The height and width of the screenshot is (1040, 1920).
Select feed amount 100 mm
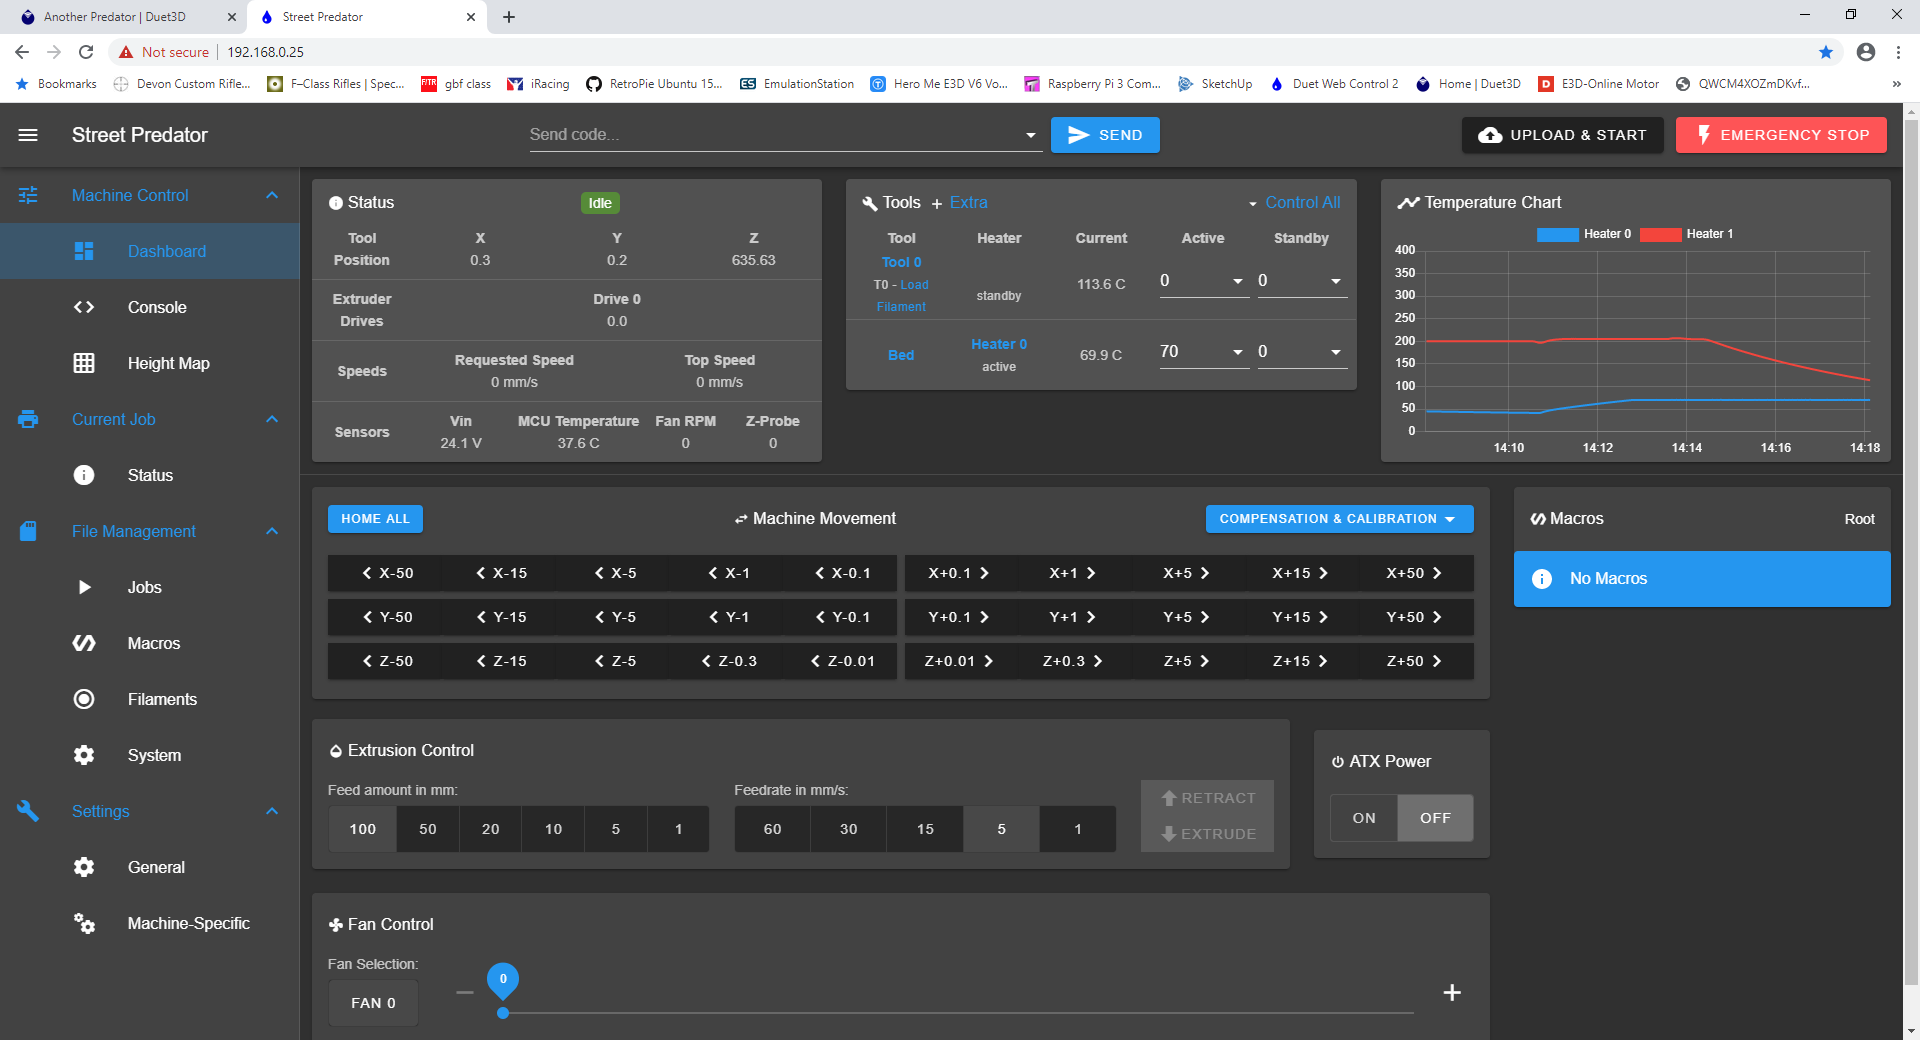(363, 829)
